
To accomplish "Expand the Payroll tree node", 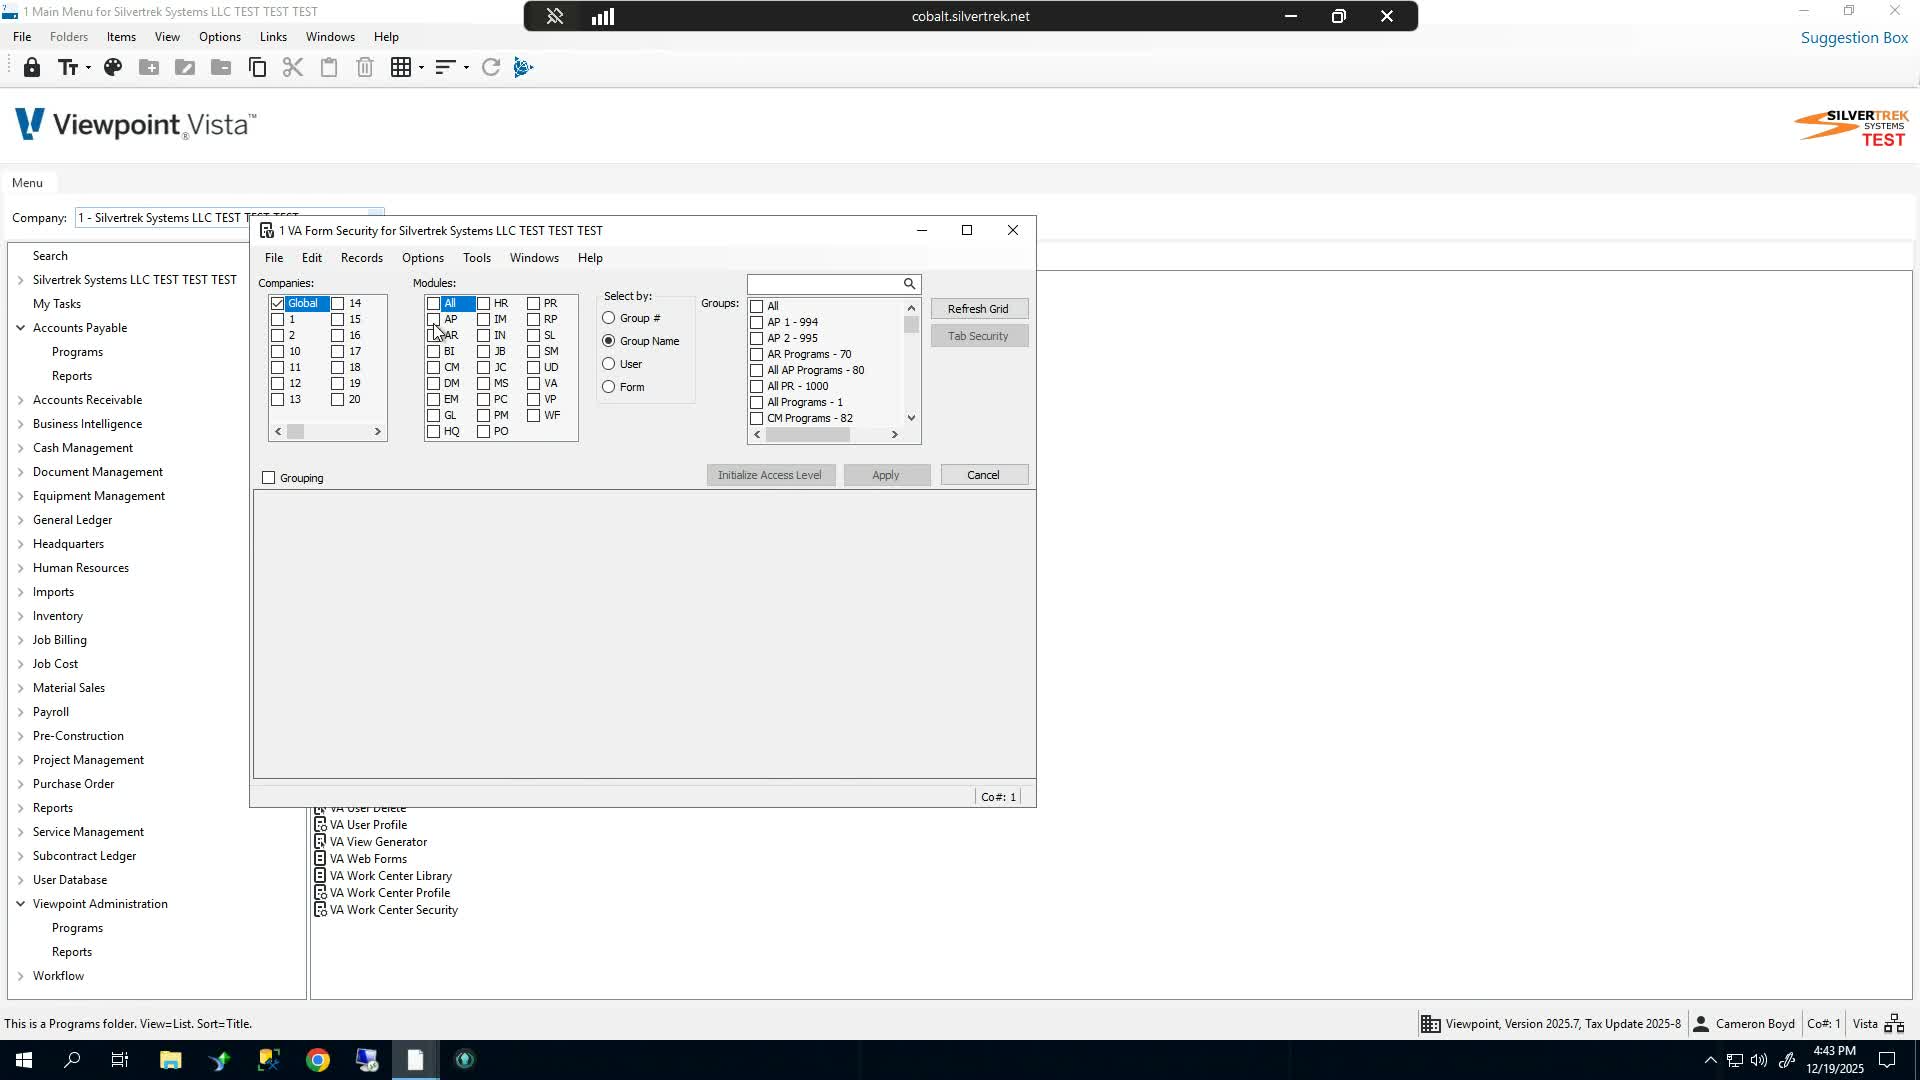I will pyautogui.click(x=20, y=712).
